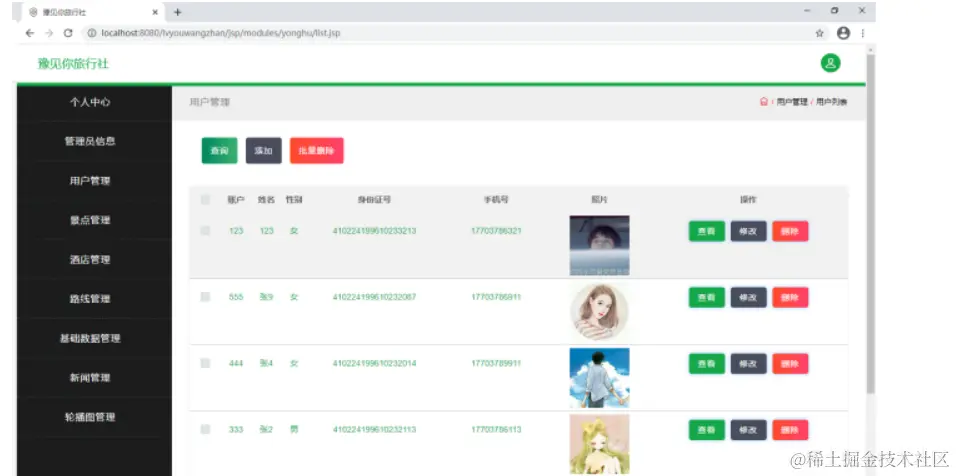Screen dimensions: 956x476
Task: Open 轮播图管理 in the sidebar
Action: point(90,417)
